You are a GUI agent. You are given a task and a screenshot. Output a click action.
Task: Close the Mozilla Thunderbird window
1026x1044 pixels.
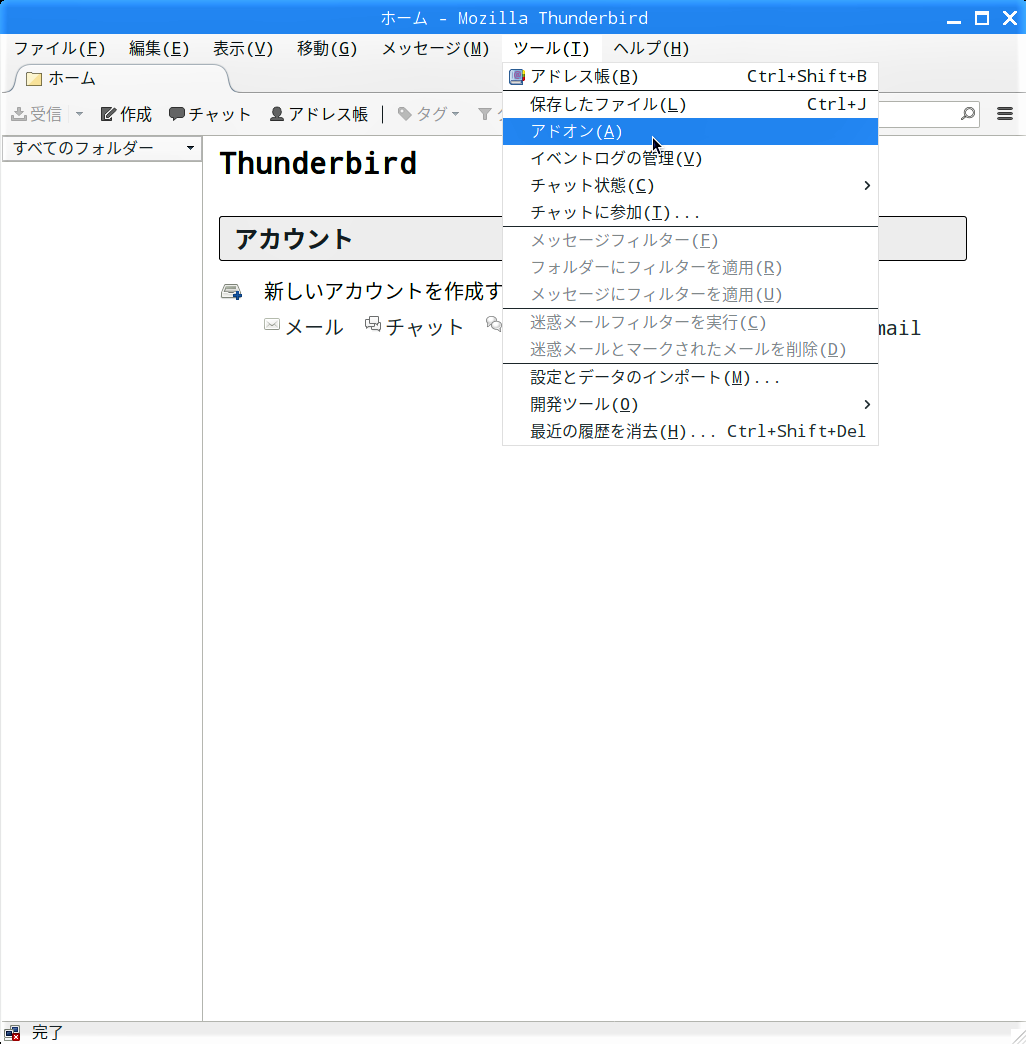point(1010,18)
